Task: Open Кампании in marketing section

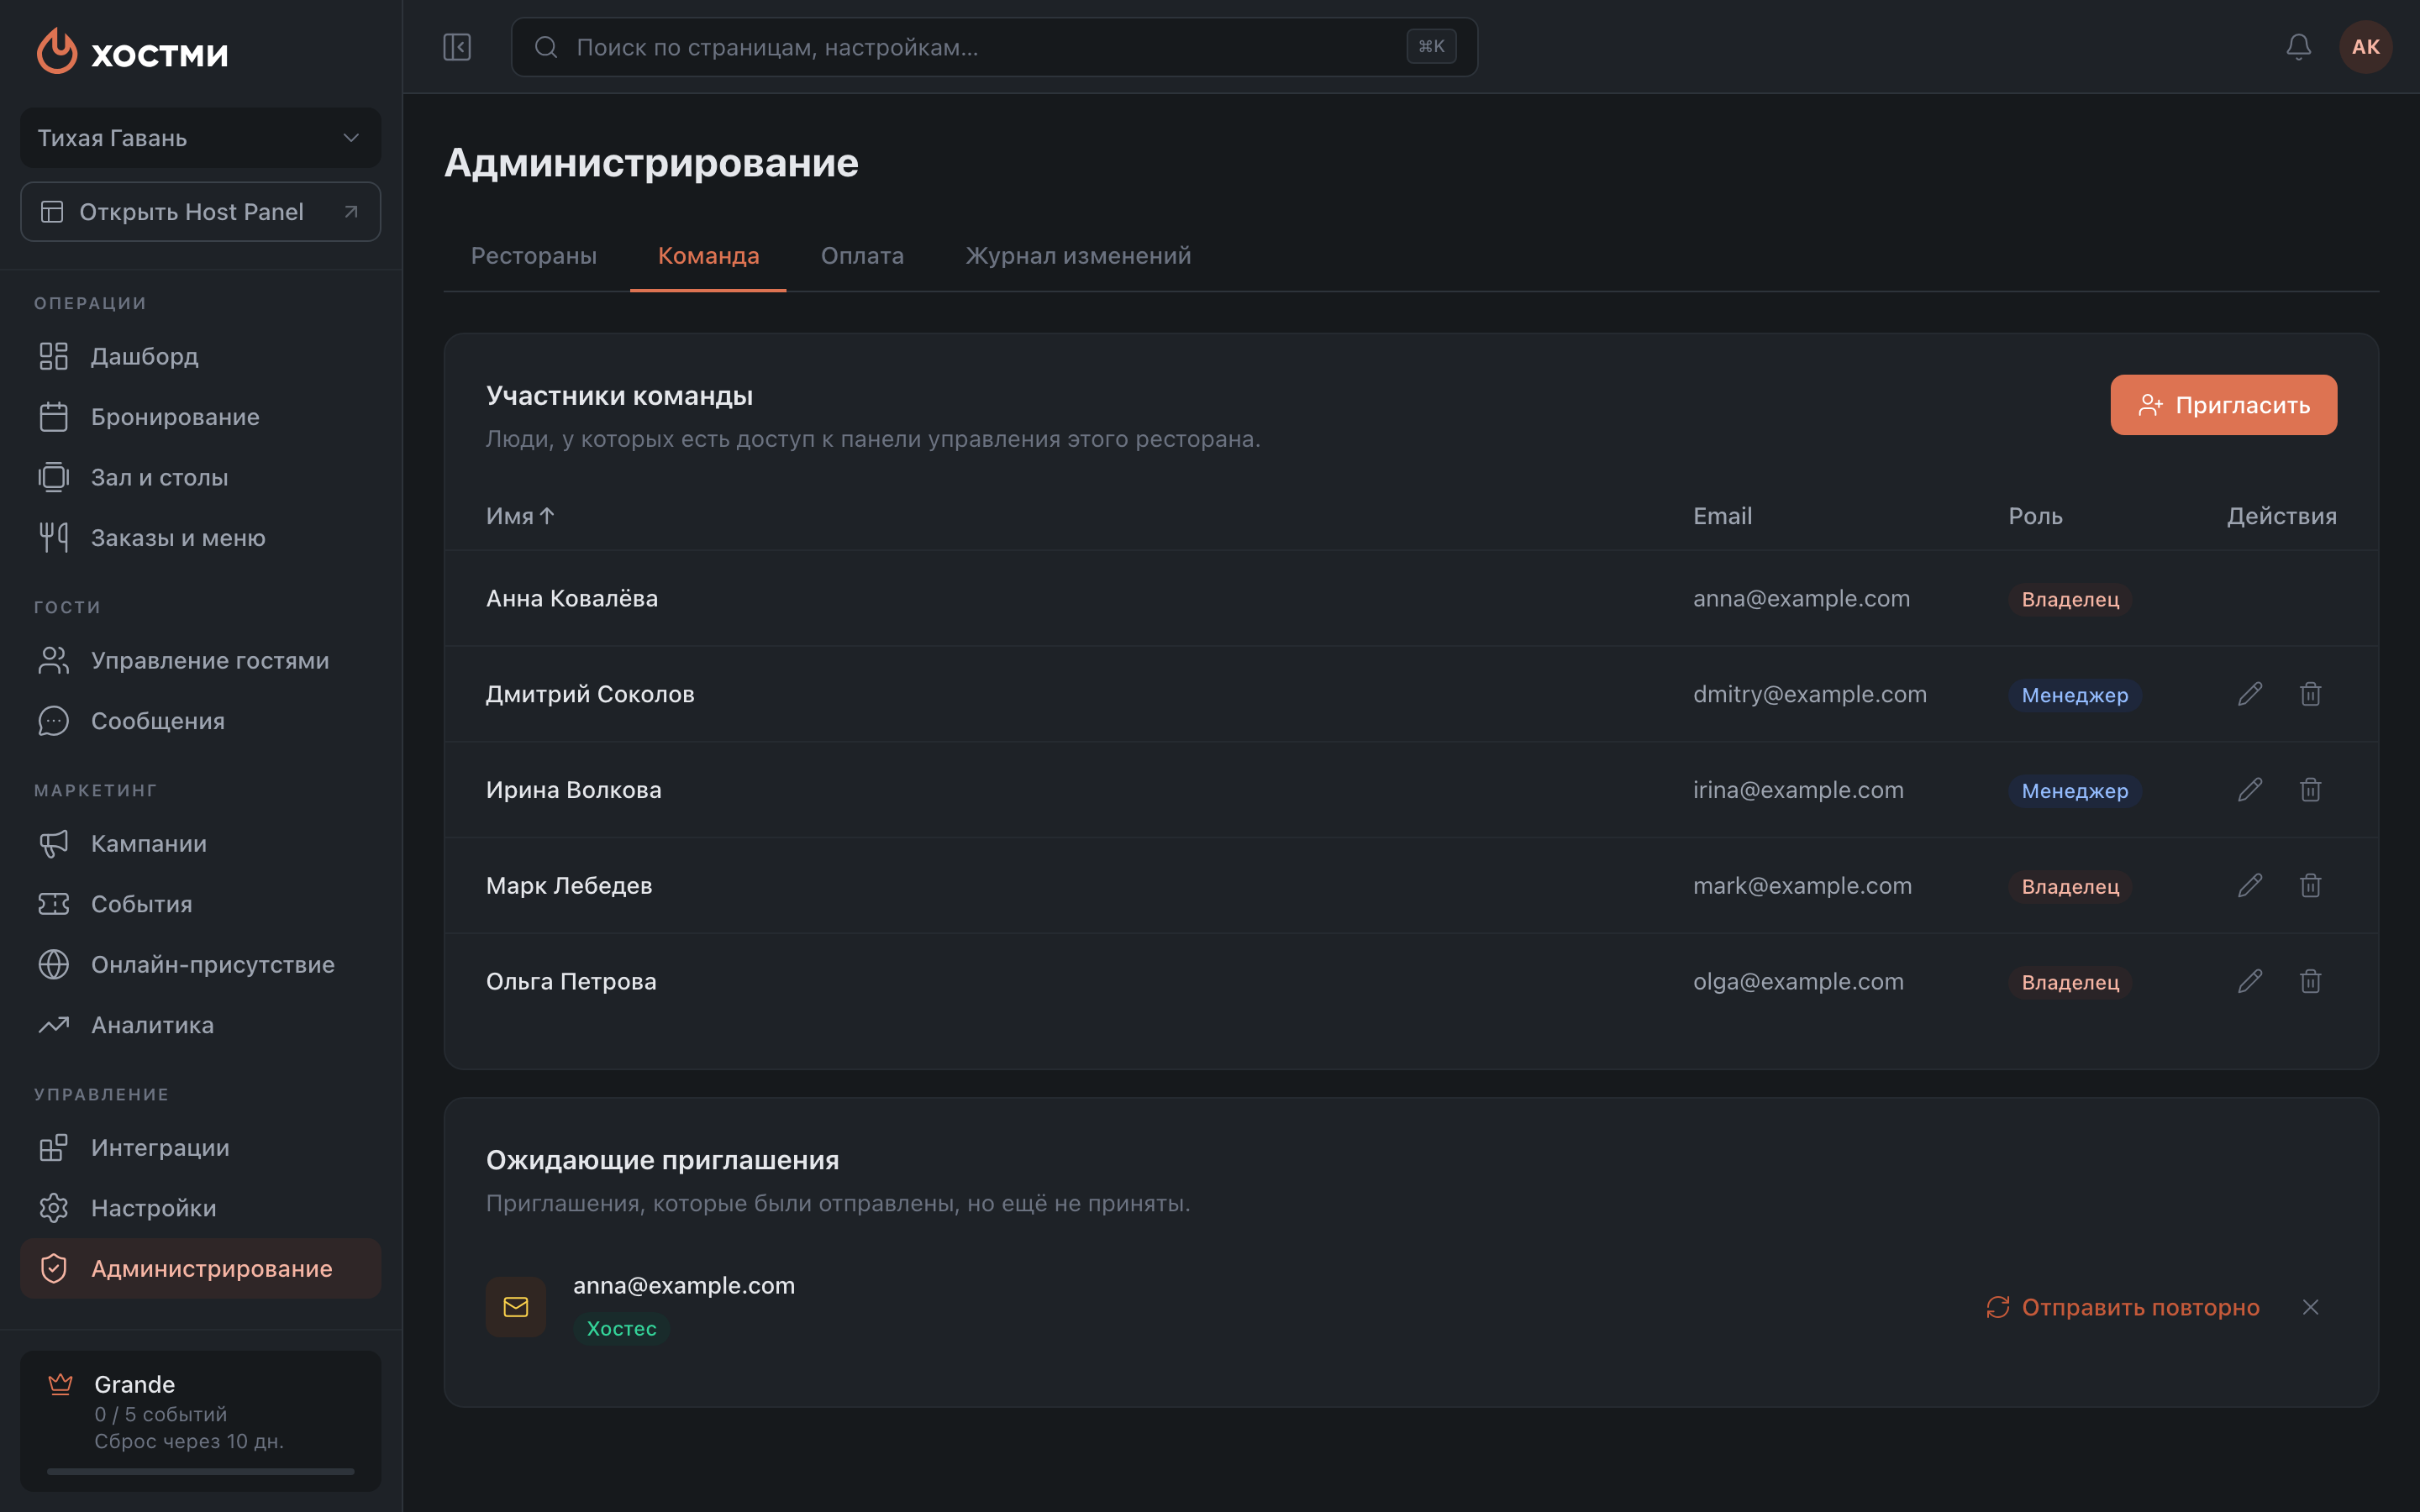Action: pos(200,843)
